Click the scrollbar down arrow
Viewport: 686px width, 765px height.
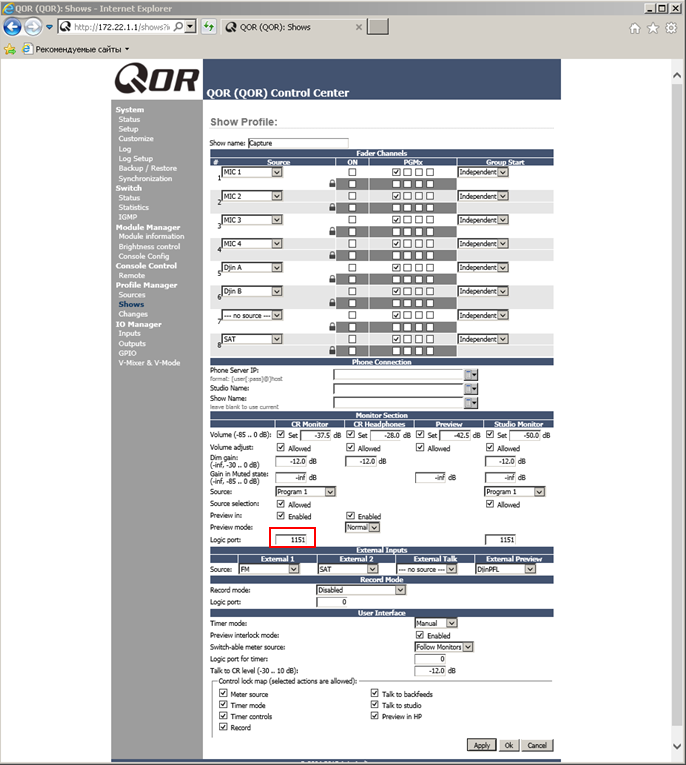pyautogui.click(x=677, y=746)
